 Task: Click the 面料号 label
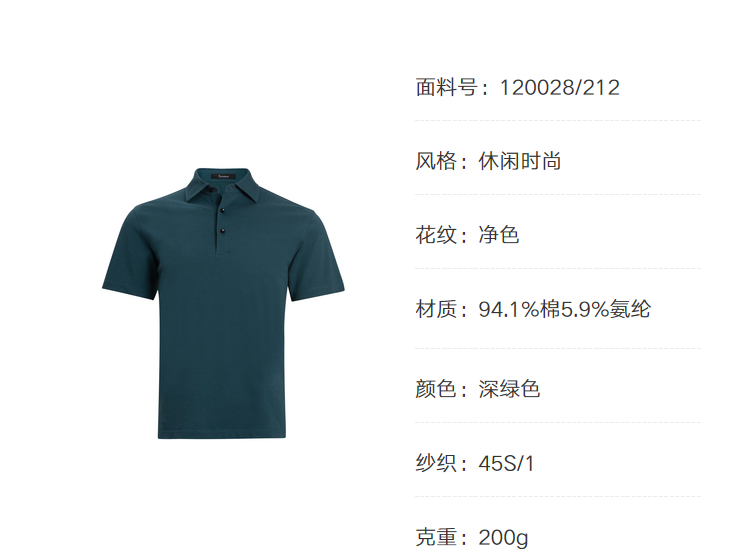click(x=445, y=88)
